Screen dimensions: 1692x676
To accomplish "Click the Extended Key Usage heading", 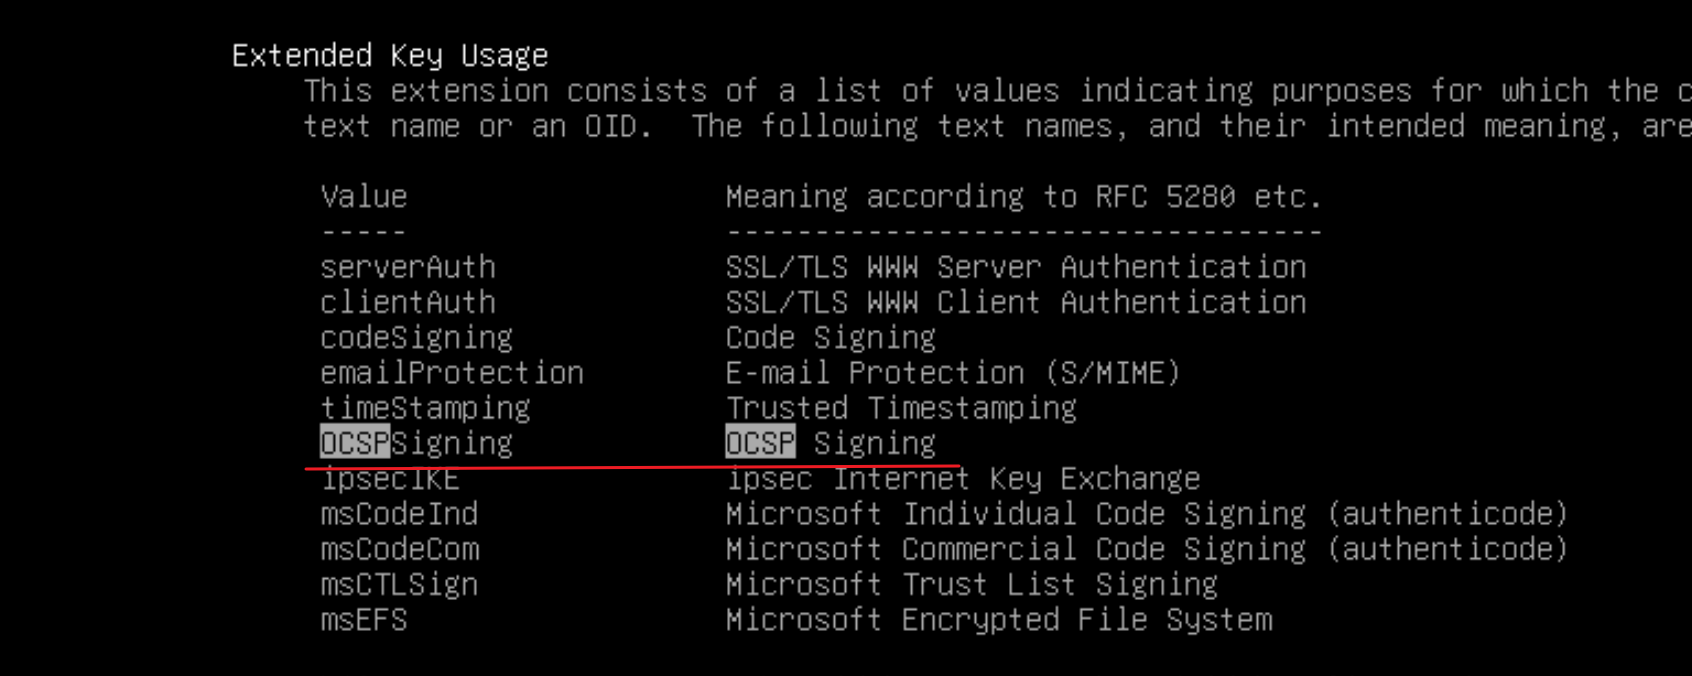I will click(x=390, y=56).
